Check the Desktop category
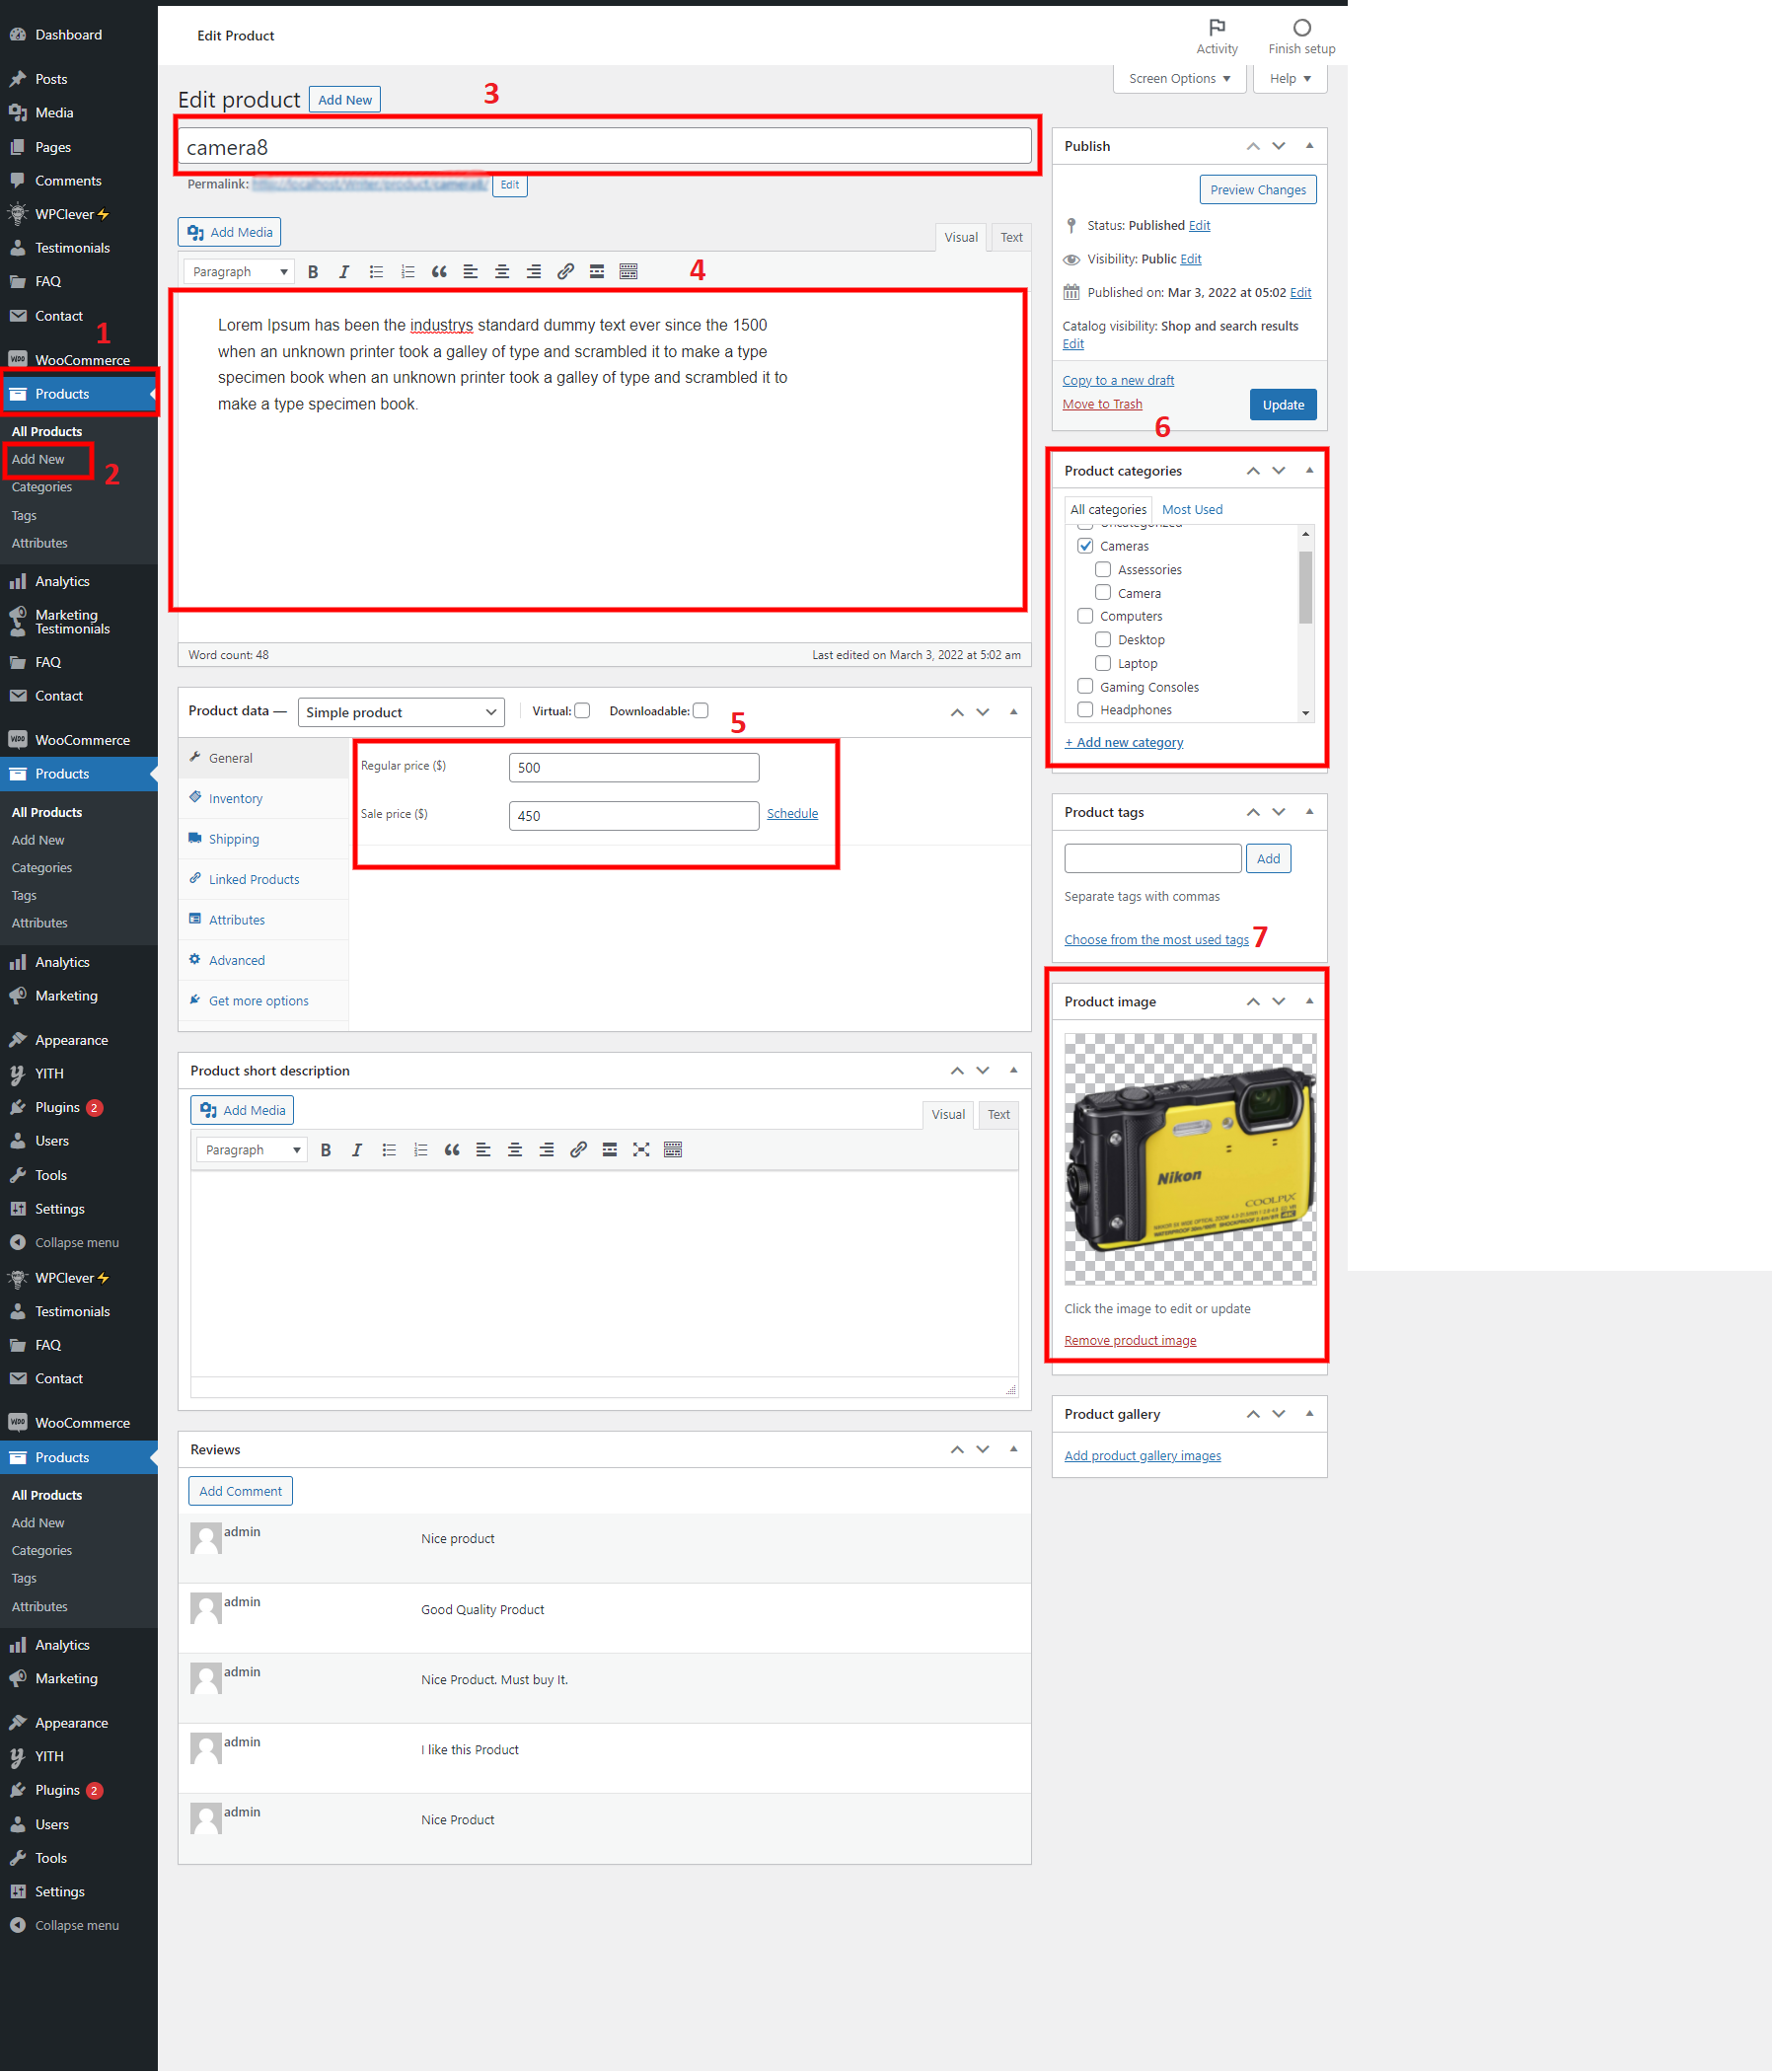1772x2072 pixels. click(1103, 640)
